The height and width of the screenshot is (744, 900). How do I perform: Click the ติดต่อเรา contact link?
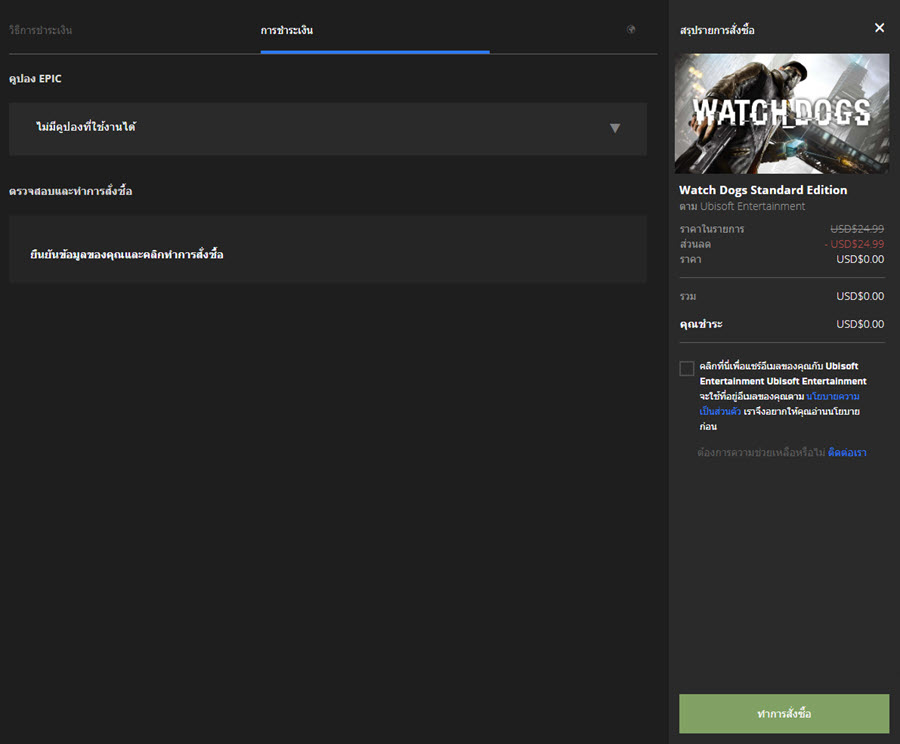tap(847, 452)
